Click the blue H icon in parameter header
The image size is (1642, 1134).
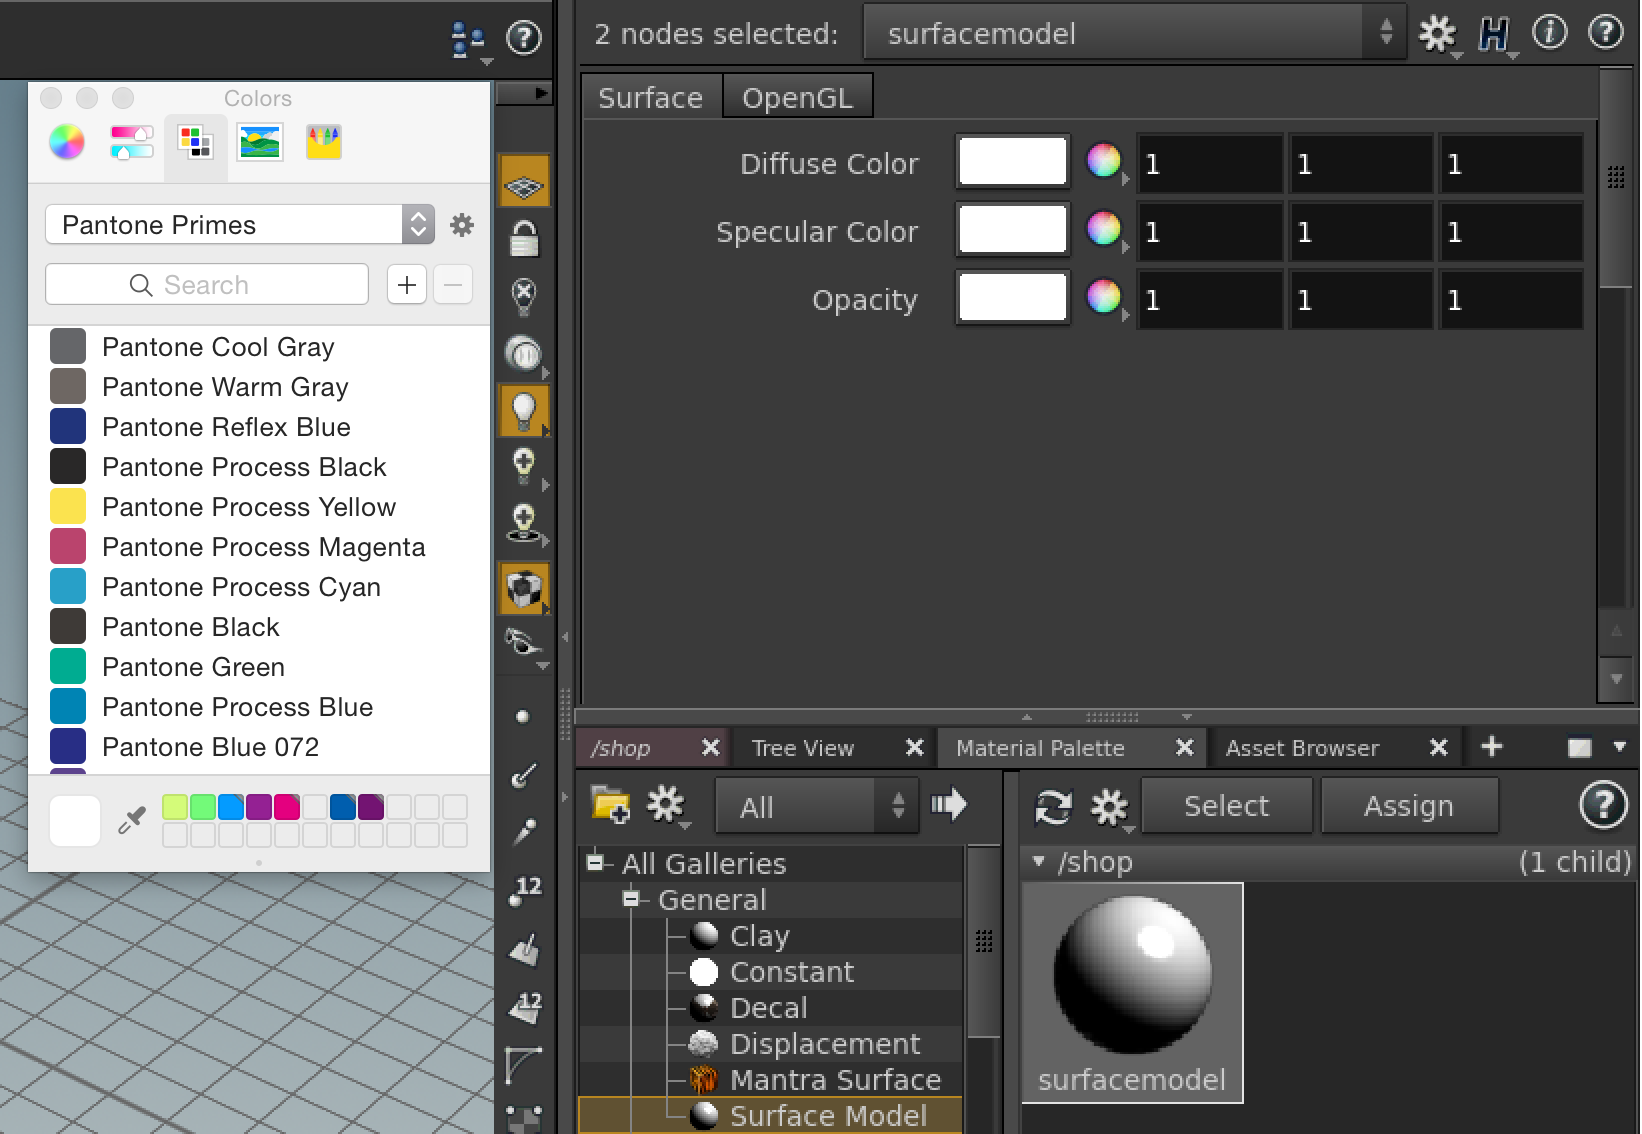(x=1493, y=35)
